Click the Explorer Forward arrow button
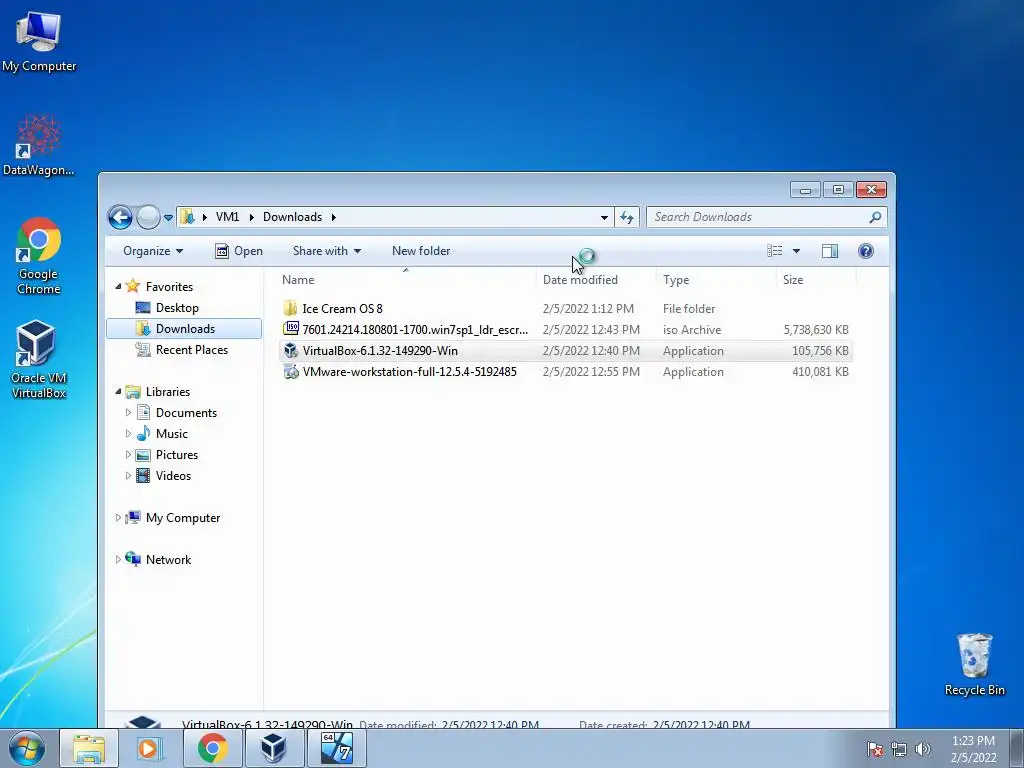The width and height of the screenshot is (1024, 768). [148, 217]
